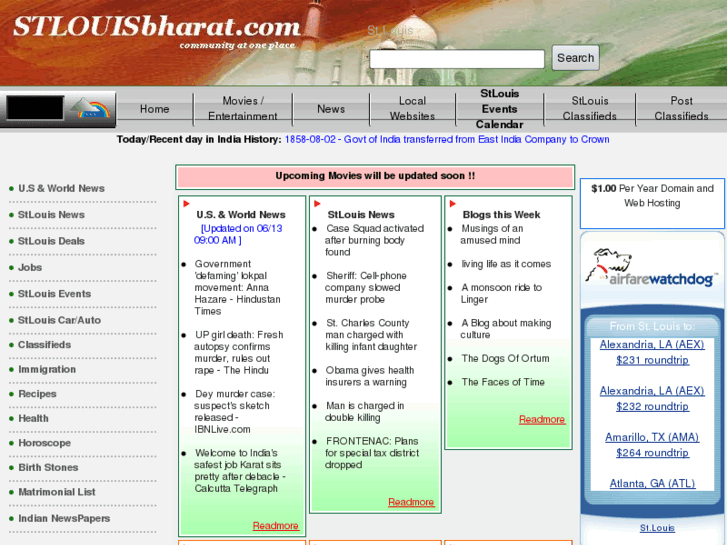Go to Jobs in sidebar
Image resolution: width=727 pixels, height=545 pixels.
coord(30,268)
